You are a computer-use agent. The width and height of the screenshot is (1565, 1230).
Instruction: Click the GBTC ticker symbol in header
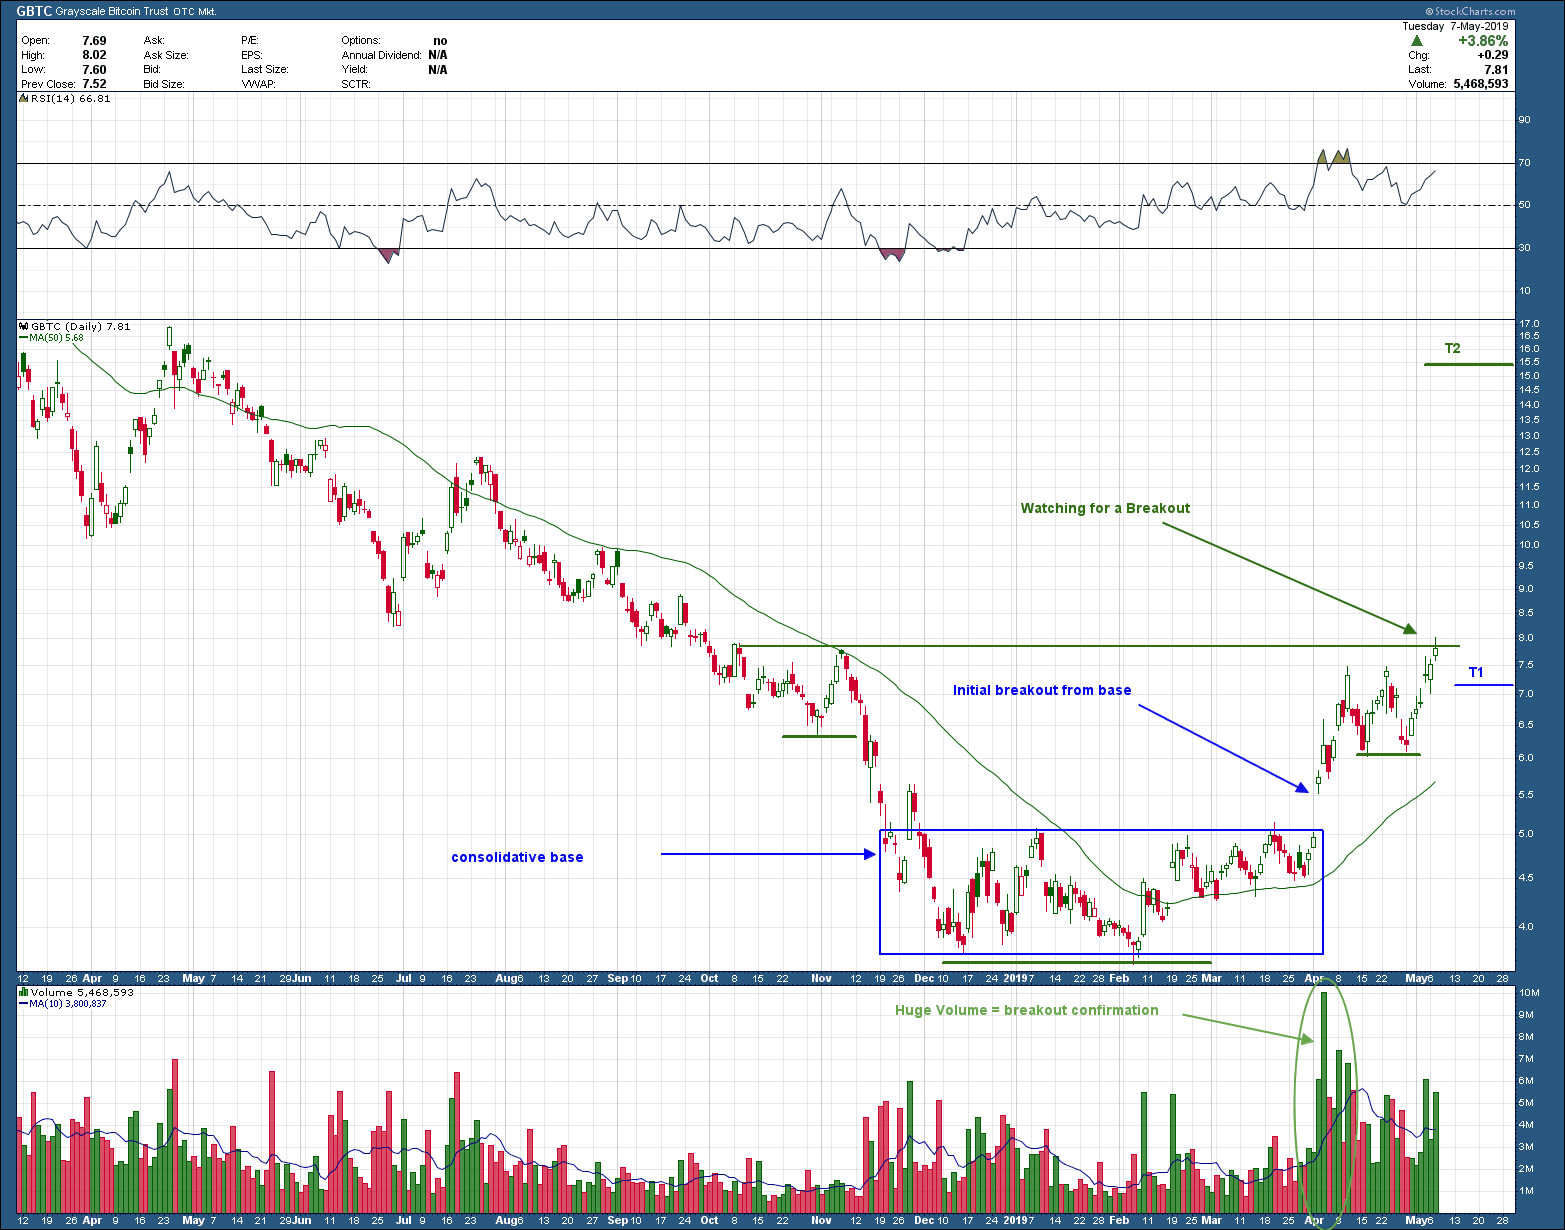(x=34, y=11)
